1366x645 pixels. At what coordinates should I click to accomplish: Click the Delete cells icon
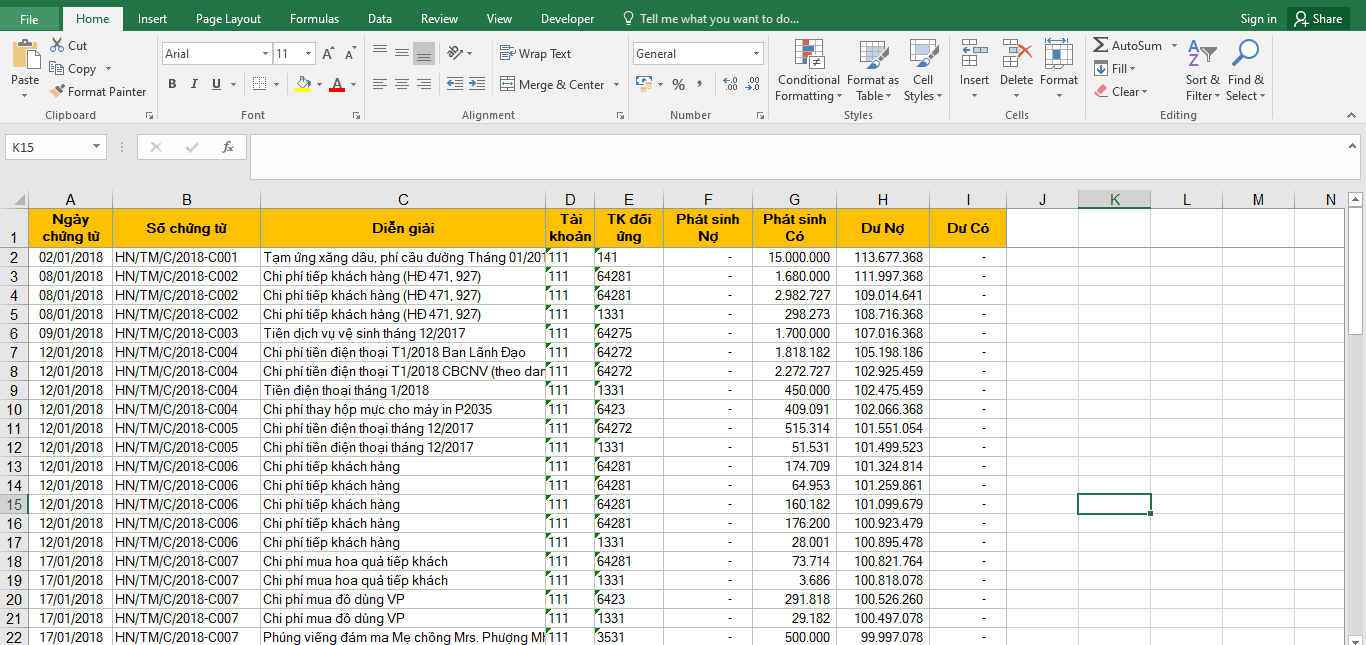tap(1016, 55)
